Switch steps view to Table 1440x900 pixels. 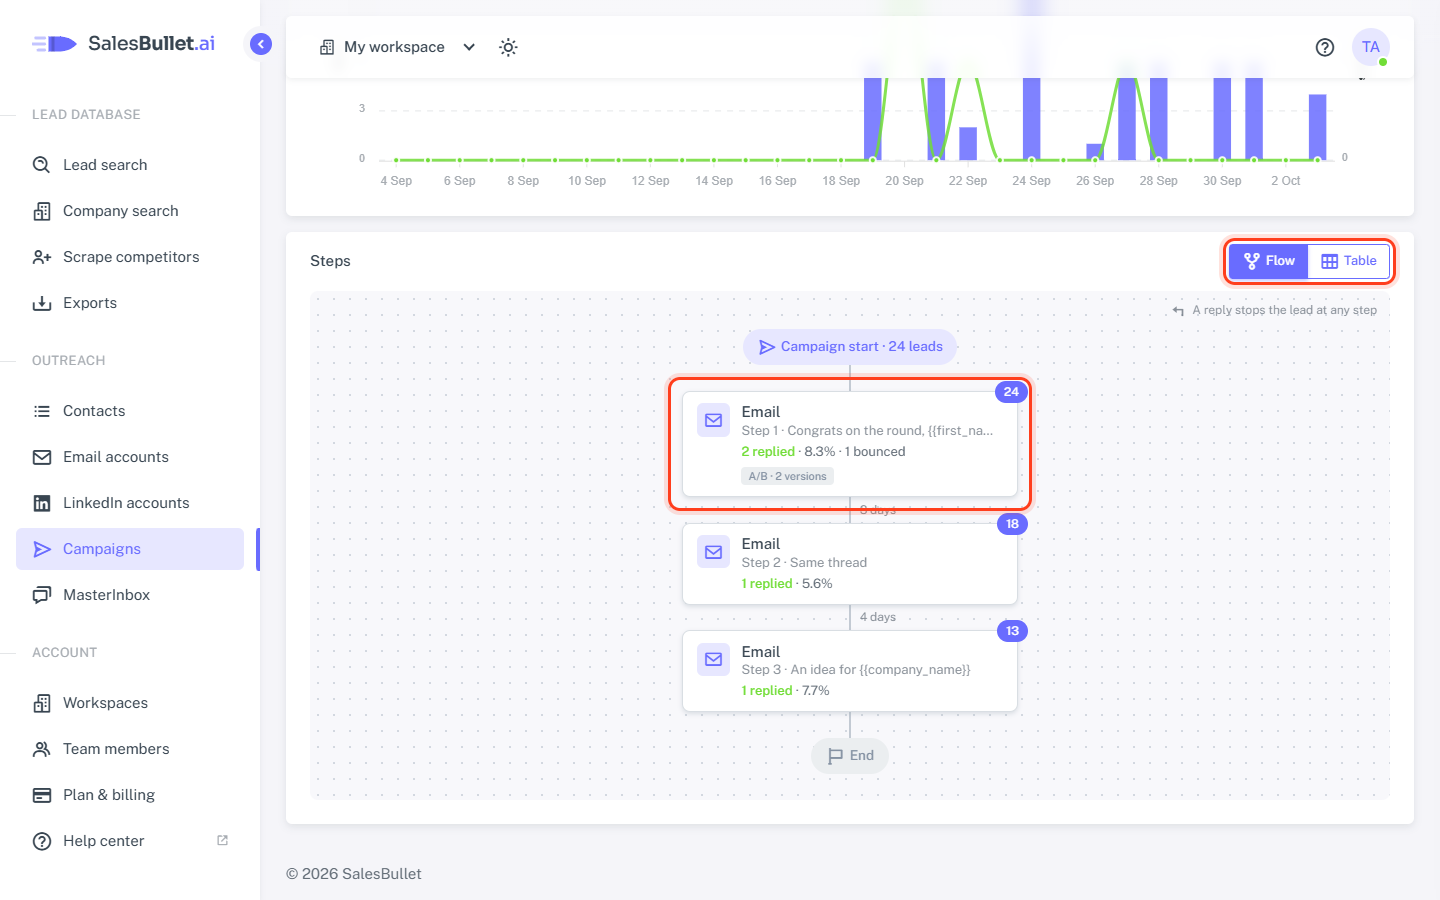pyautogui.click(x=1349, y=261)
